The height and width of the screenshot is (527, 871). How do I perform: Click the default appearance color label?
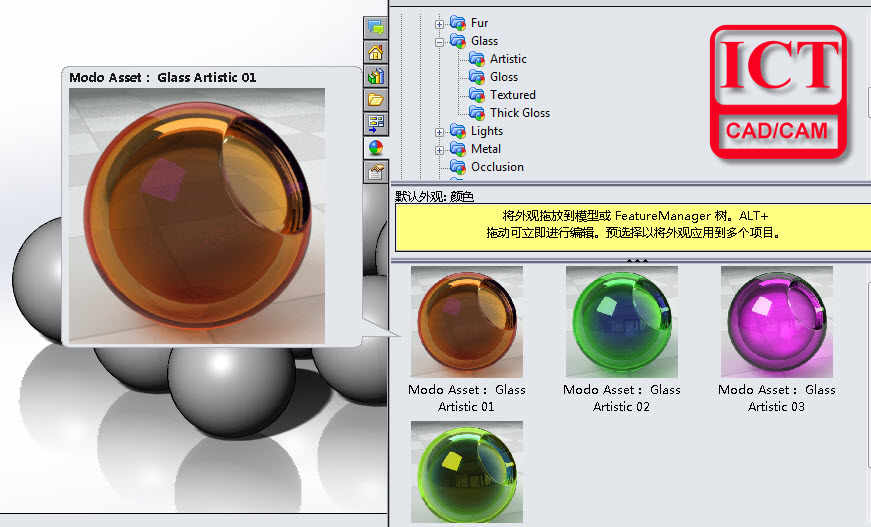point(434,196)
